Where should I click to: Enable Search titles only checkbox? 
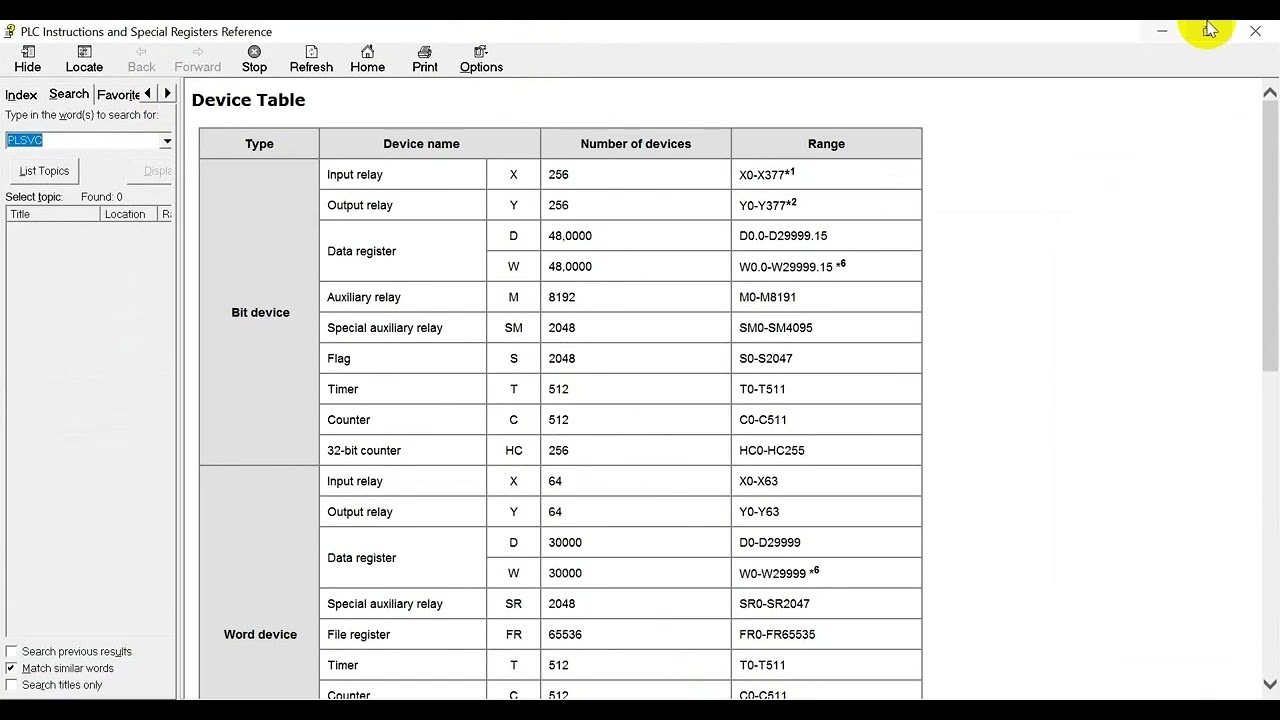(x=12, y=685)
